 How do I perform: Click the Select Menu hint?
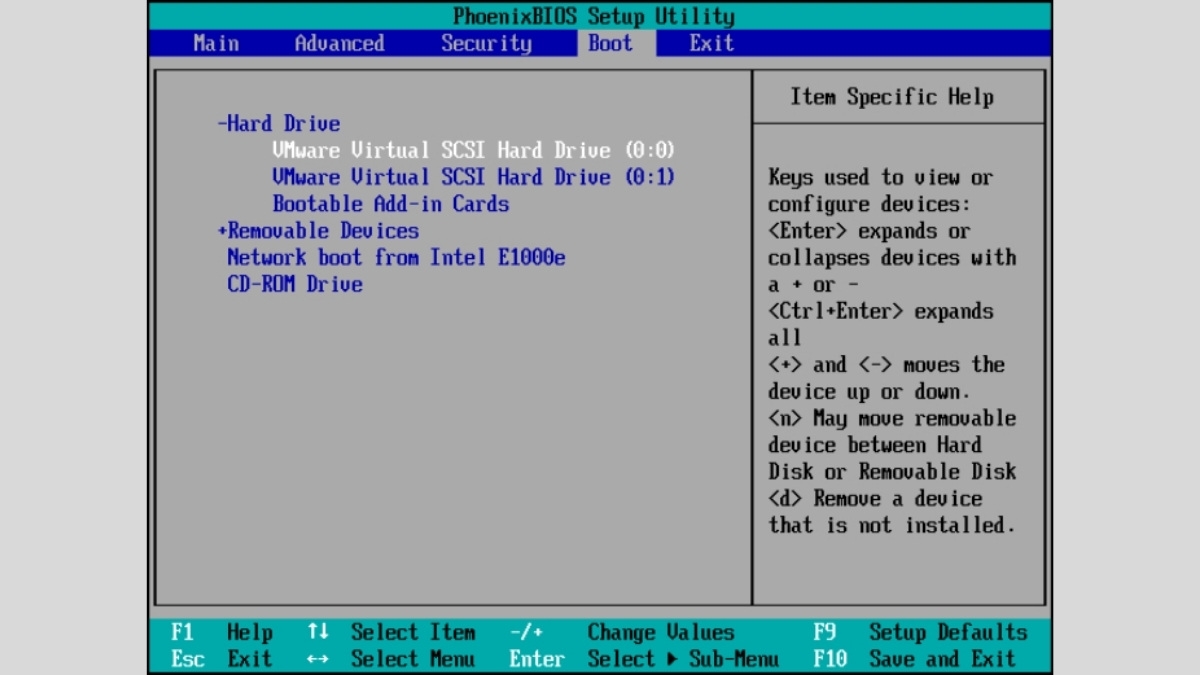tap(413, 659)
